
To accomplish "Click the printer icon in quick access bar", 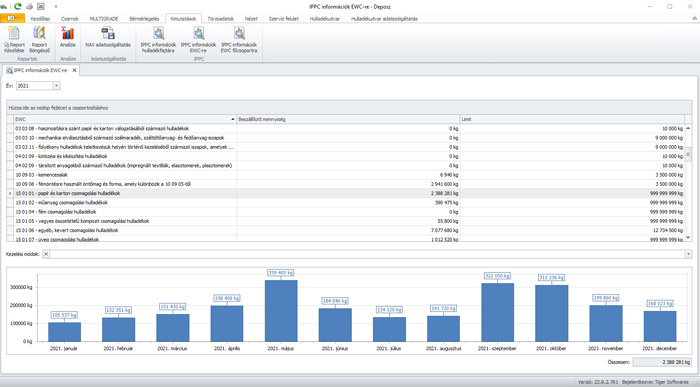I will pyautogui.click(x=30, y=6).
